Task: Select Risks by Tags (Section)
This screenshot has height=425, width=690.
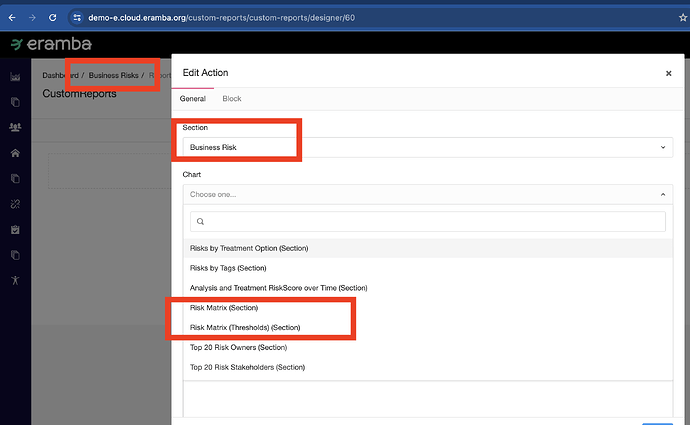Action: pos(427,268)
